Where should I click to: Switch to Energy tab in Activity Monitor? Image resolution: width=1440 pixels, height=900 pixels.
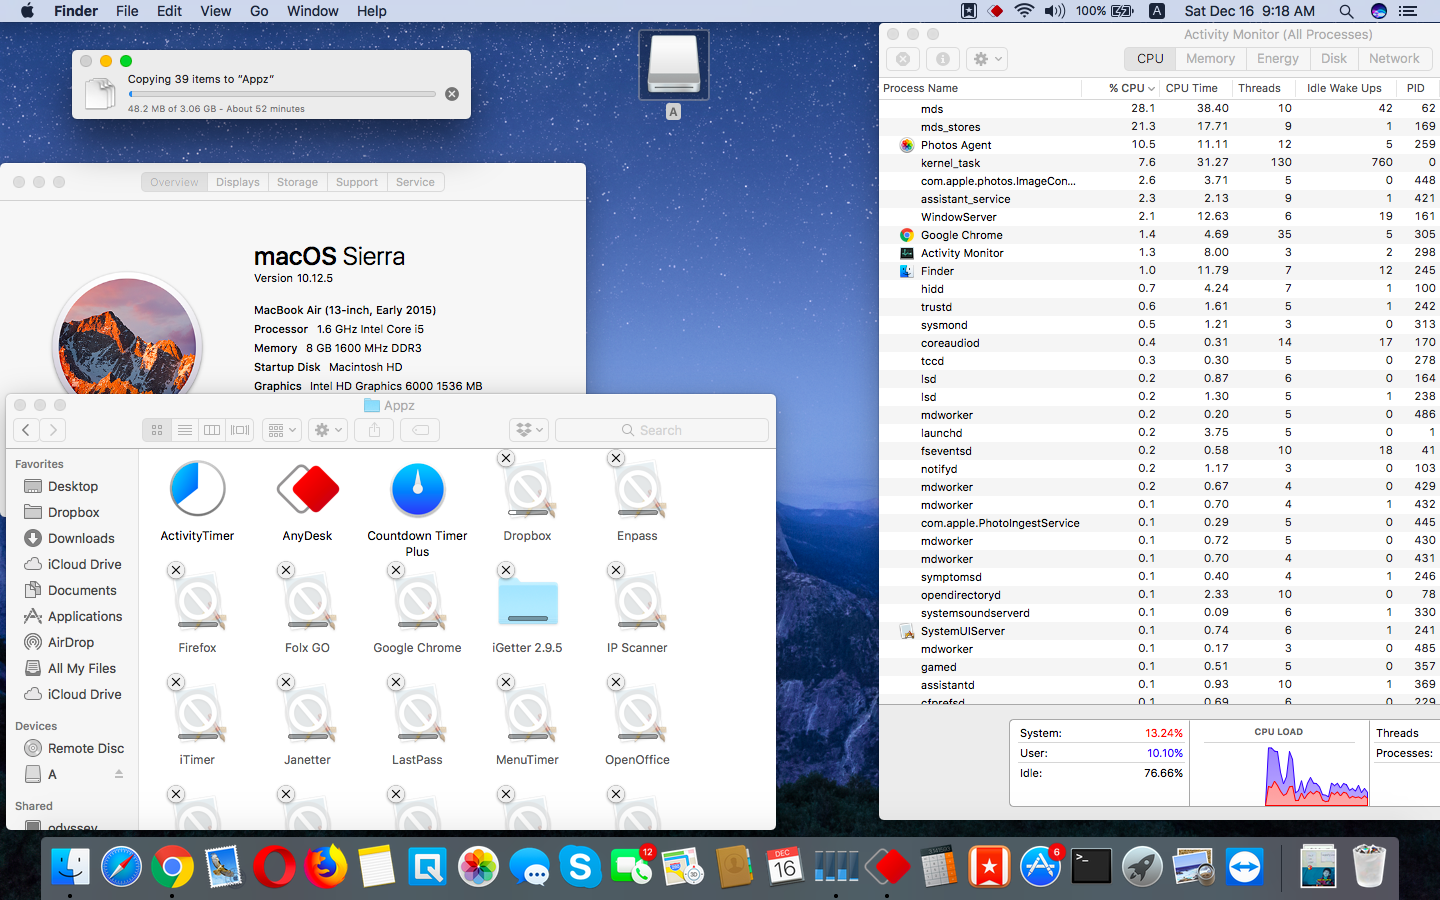coord(1278,59)
